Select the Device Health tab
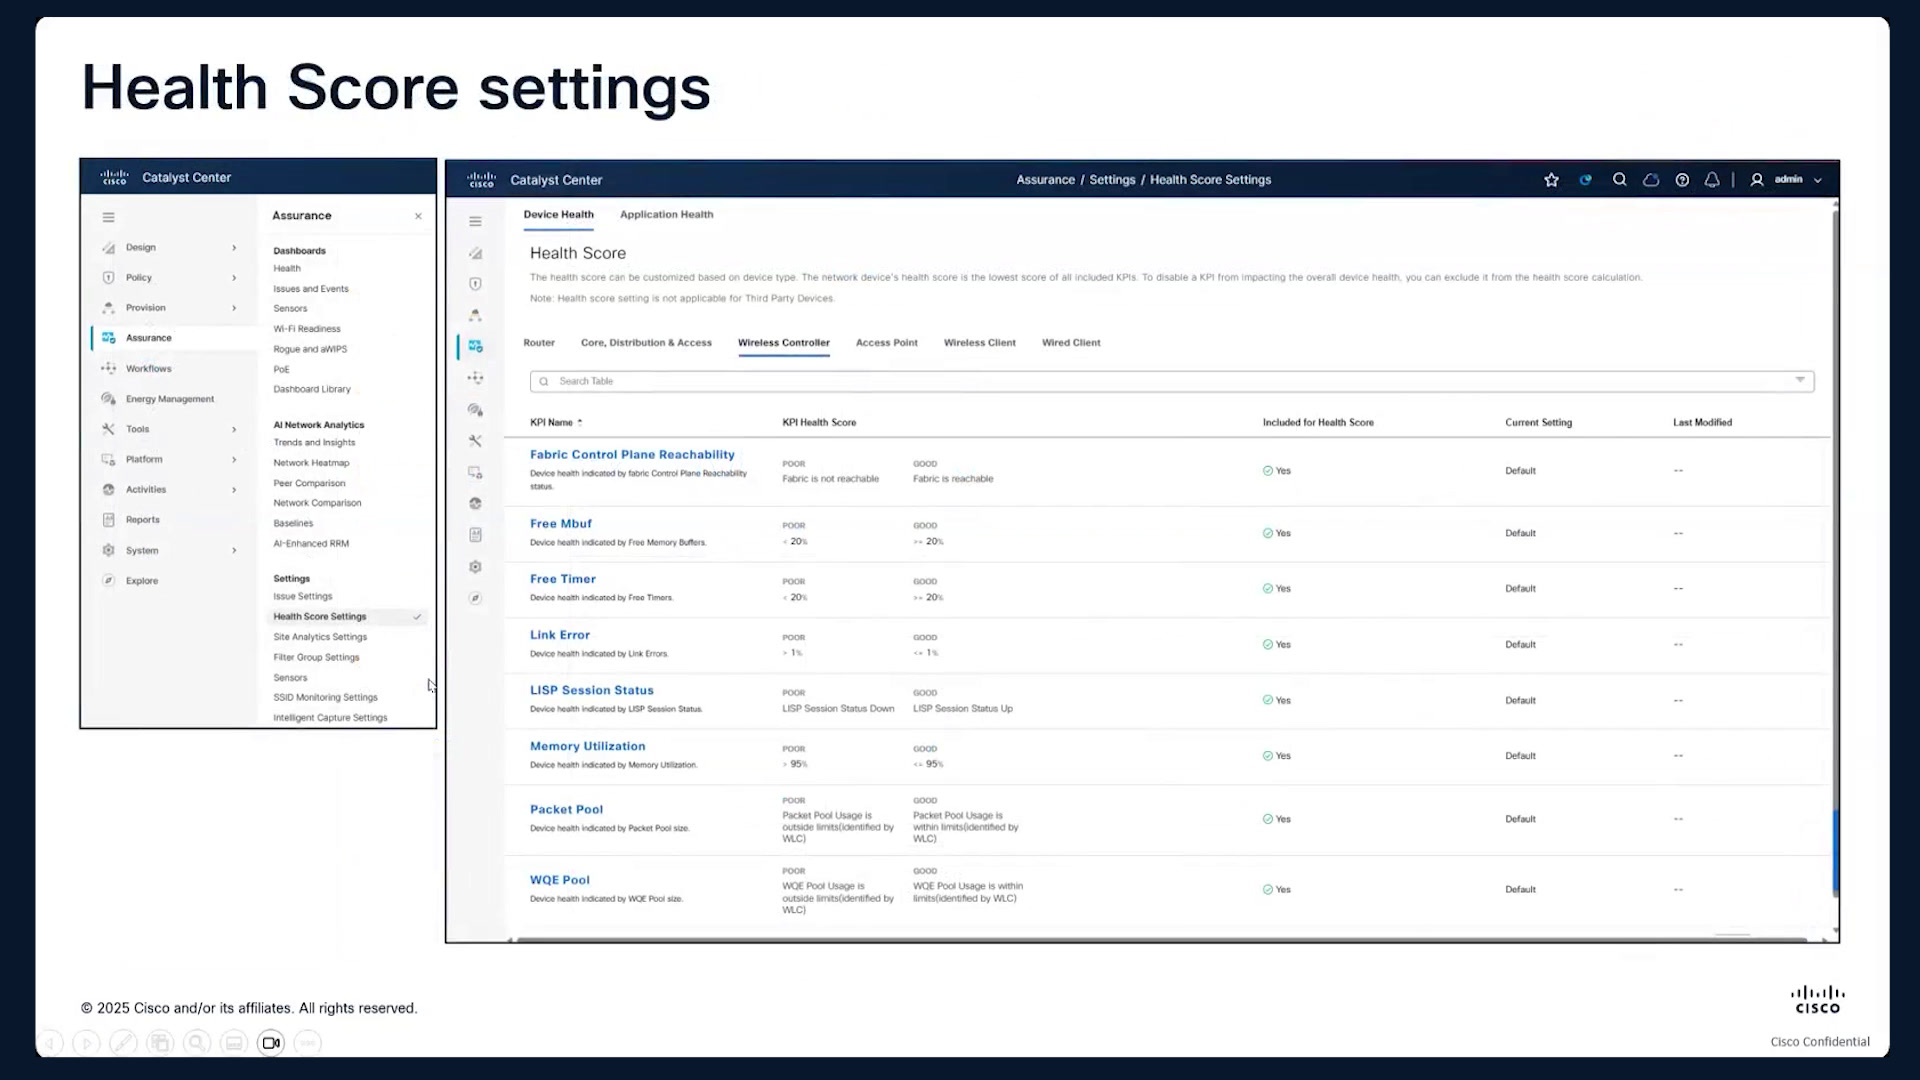This screenshot has height=1080, width=1920. [558, 214]
